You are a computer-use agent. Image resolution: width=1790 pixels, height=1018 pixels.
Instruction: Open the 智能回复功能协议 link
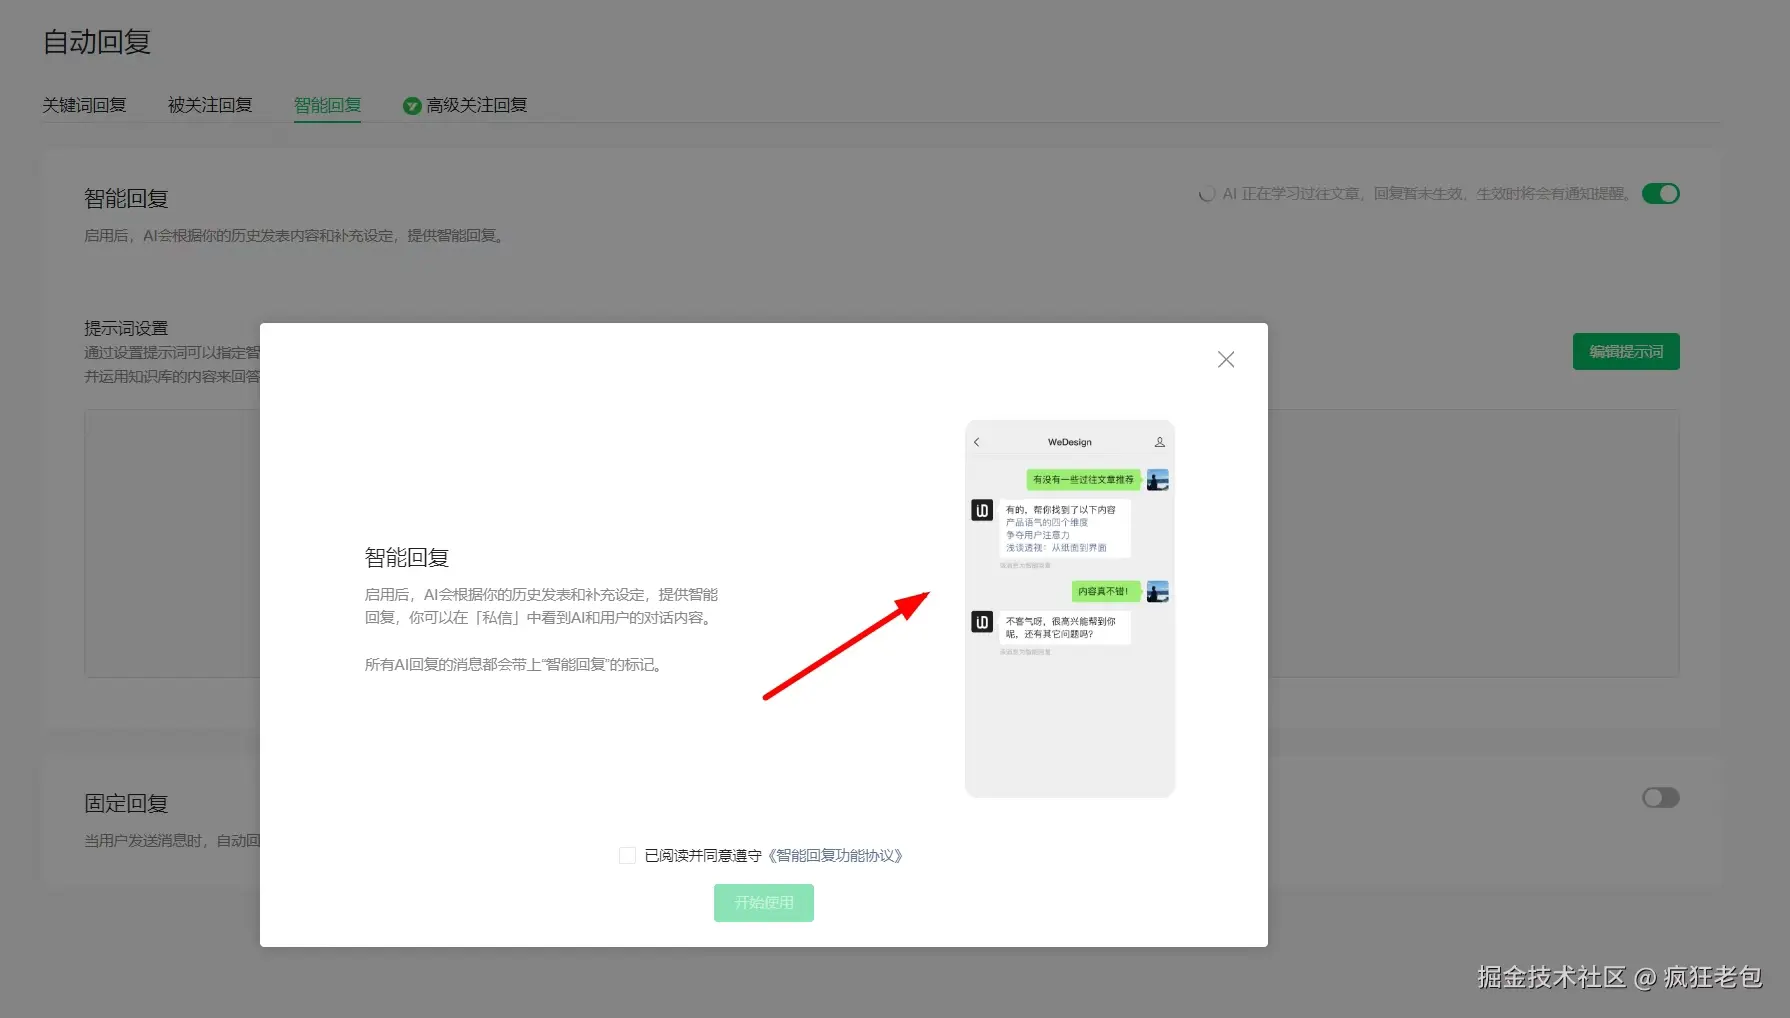tap(837, 855)
